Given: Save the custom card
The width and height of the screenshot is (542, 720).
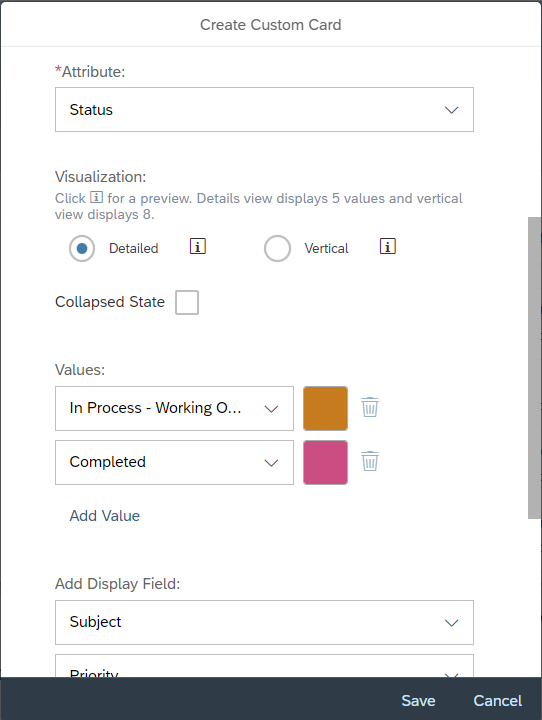Looking at the screenshot, I should click(418, 701).
